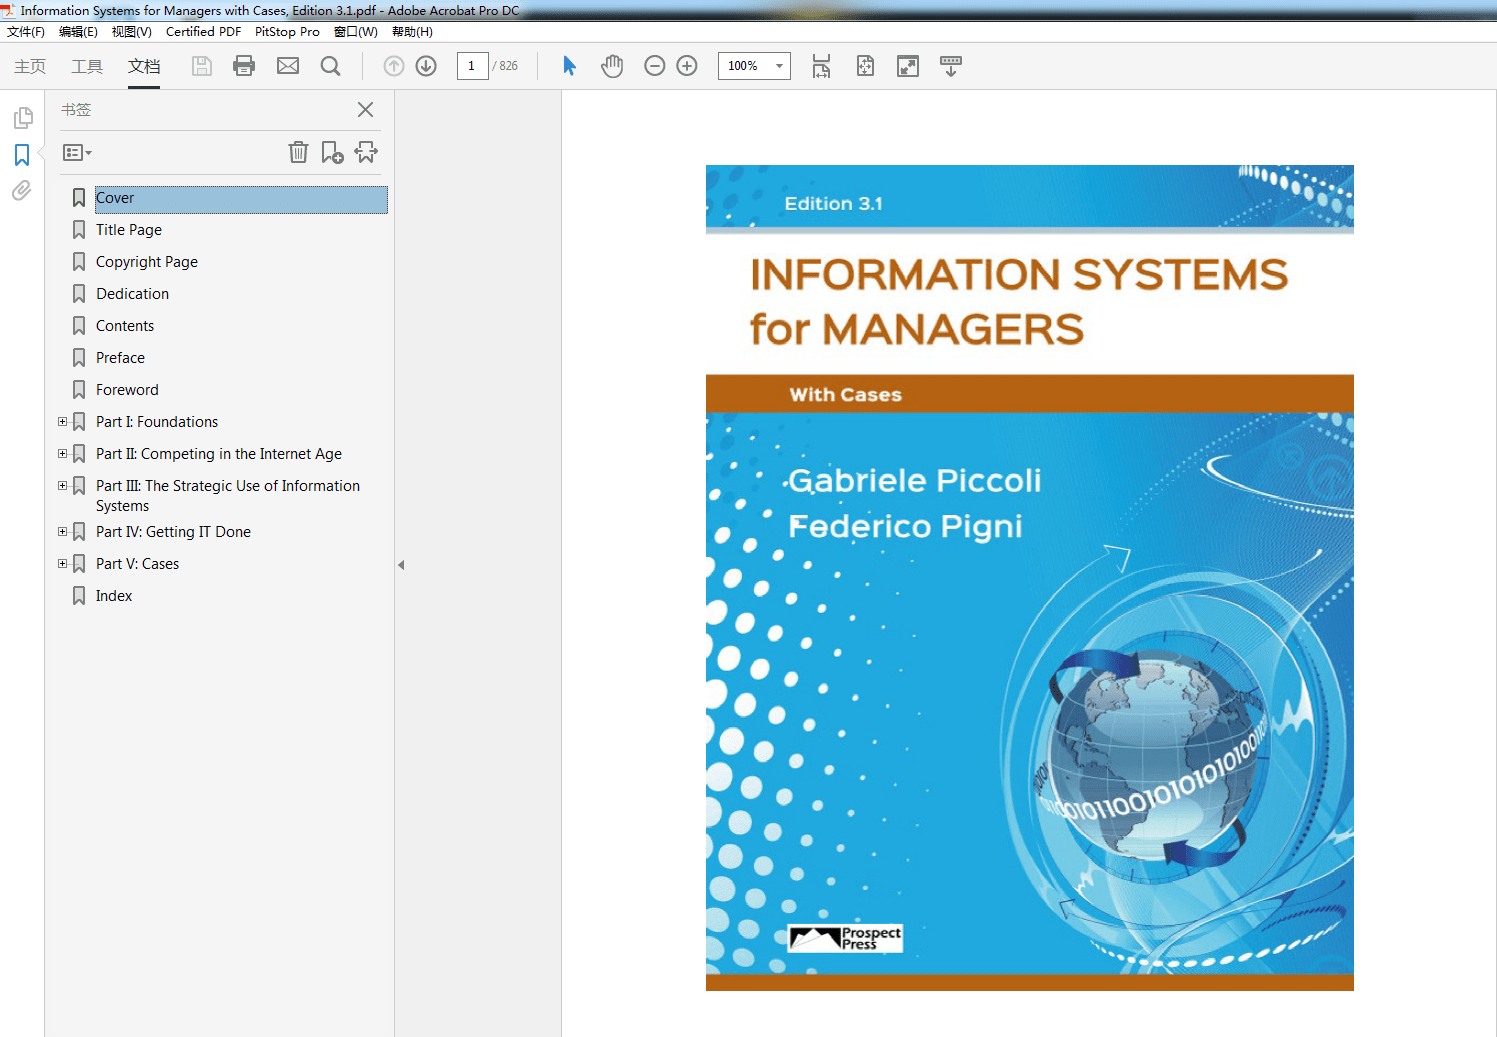Activate the Selection arrow tool
The height and width of the screenshot is (1037, 1497).
coord(568,66)
